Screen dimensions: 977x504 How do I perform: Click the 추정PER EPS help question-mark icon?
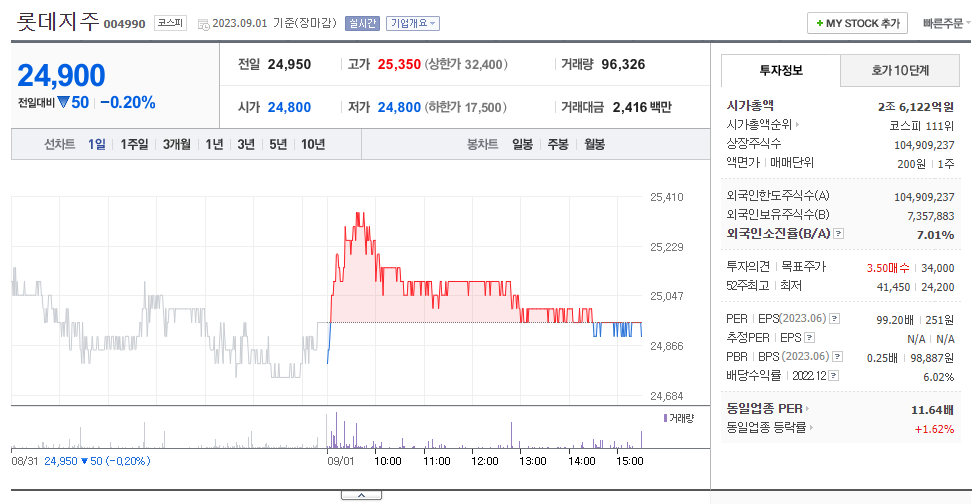point(809,338)
